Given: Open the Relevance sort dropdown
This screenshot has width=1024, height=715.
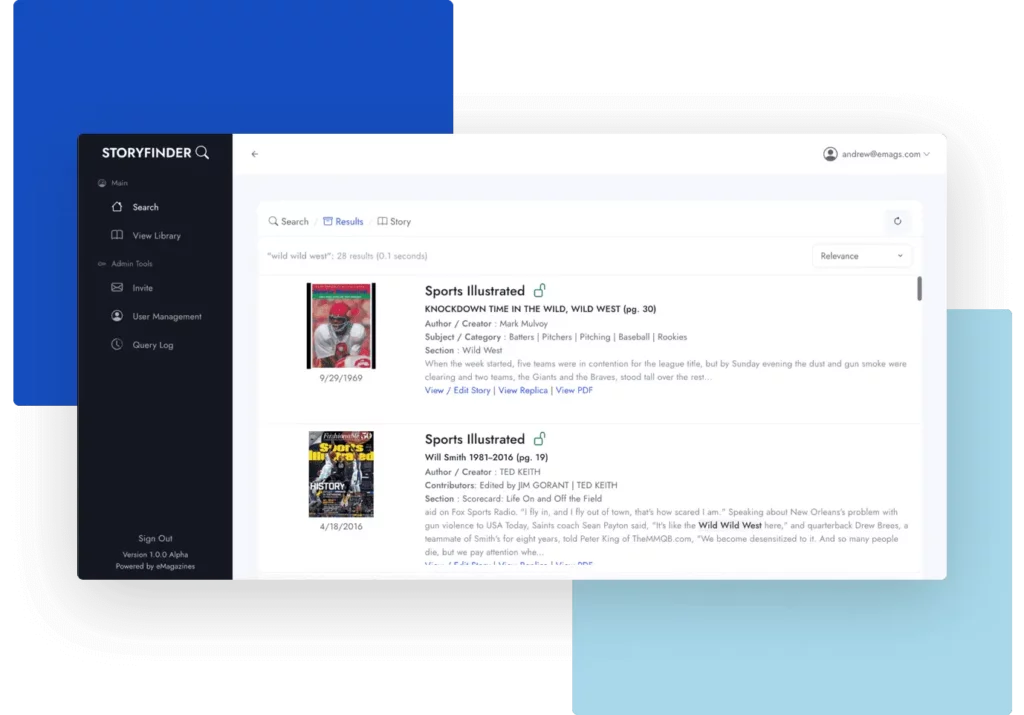Looking at the screenshot, I should [x=861, y=256].
